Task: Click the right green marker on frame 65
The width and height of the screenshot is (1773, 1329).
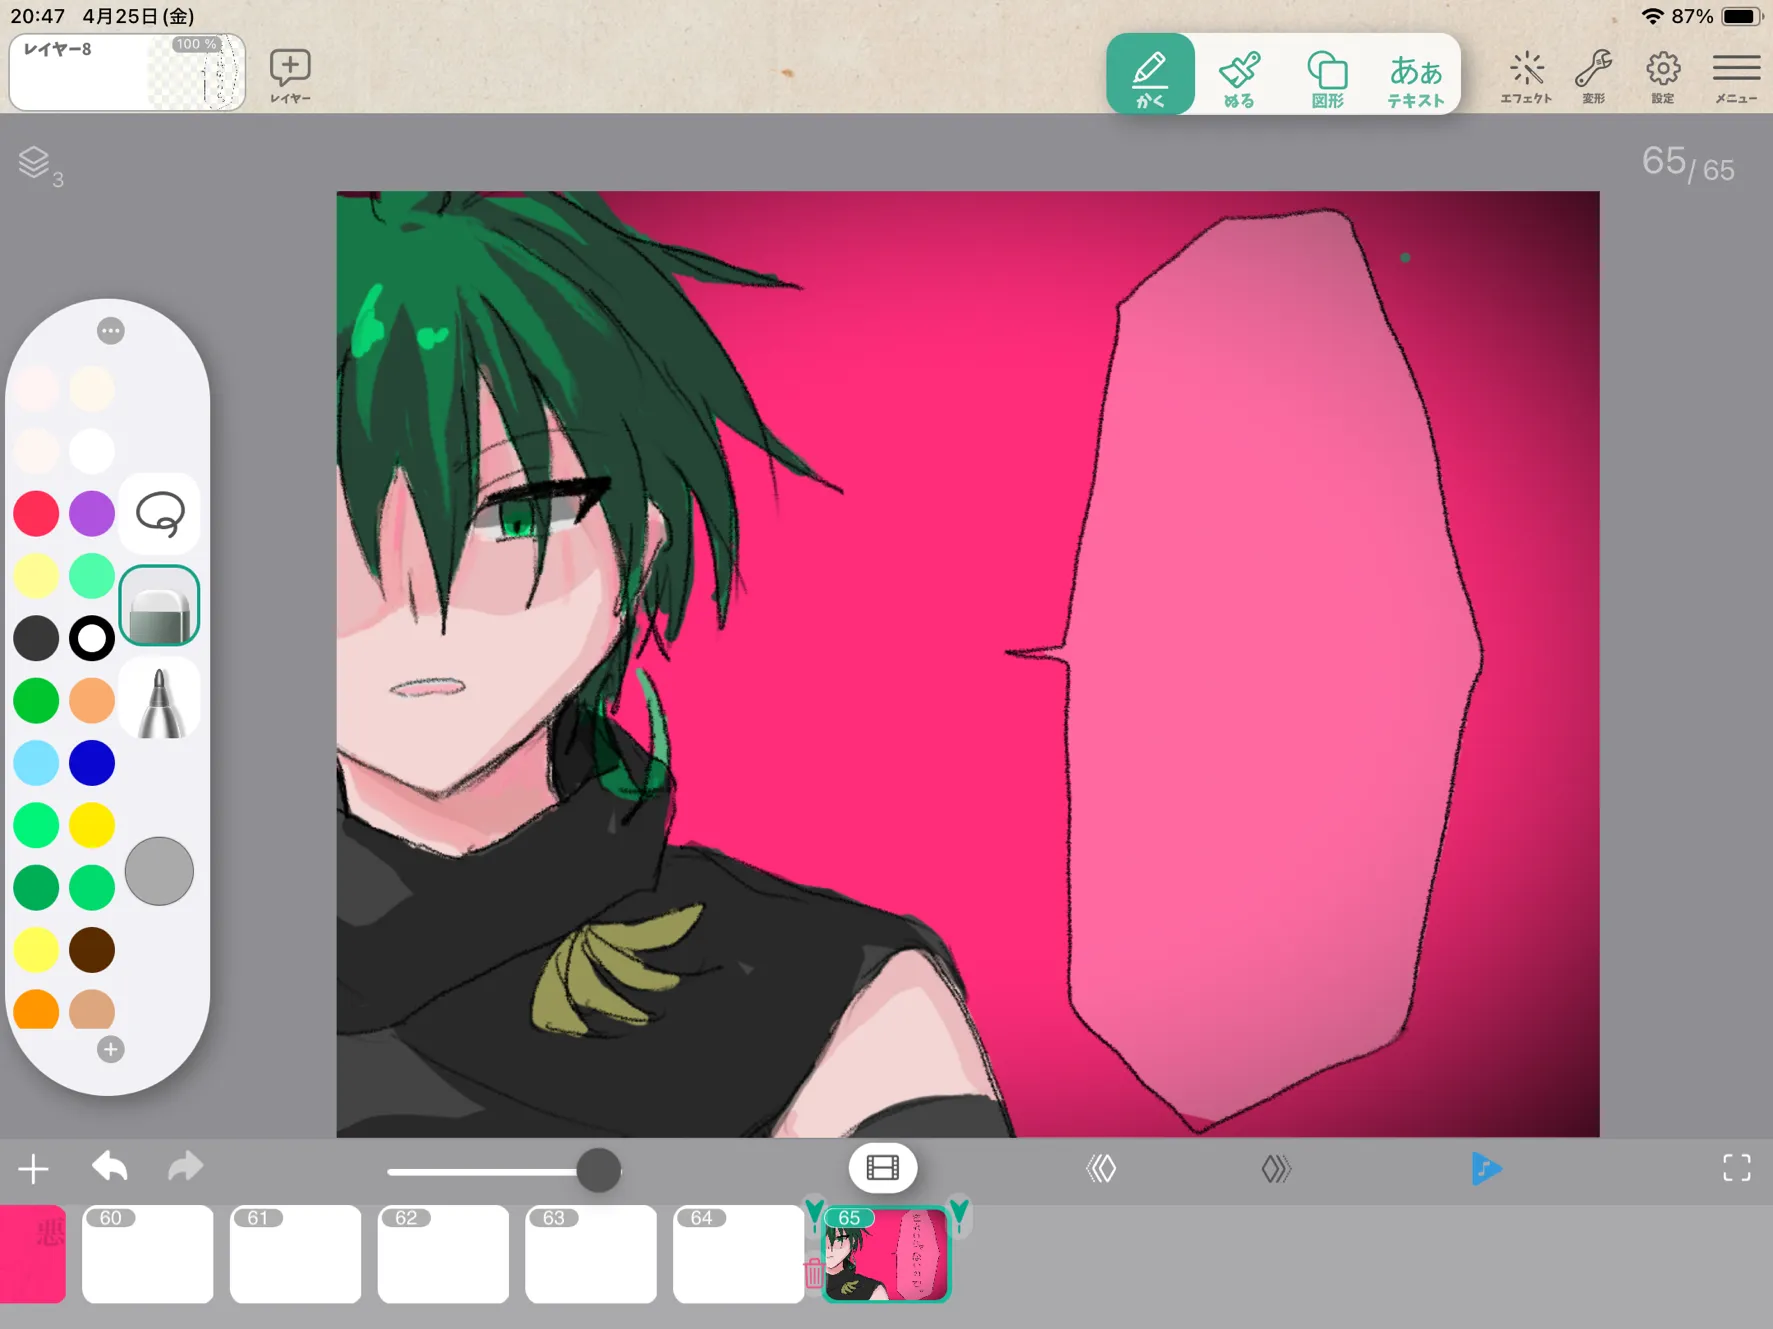Action: tap(959, 1213)
